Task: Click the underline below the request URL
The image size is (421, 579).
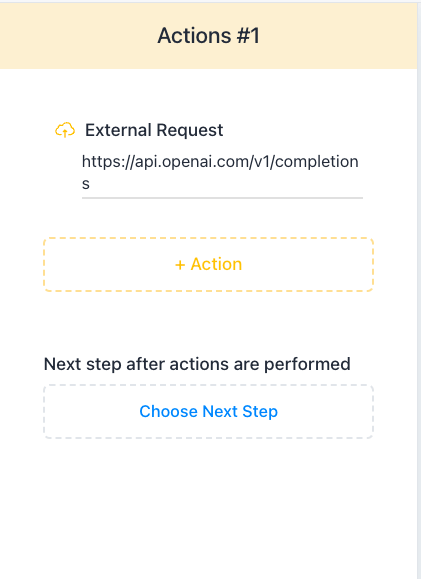Action: pos(222,198)
